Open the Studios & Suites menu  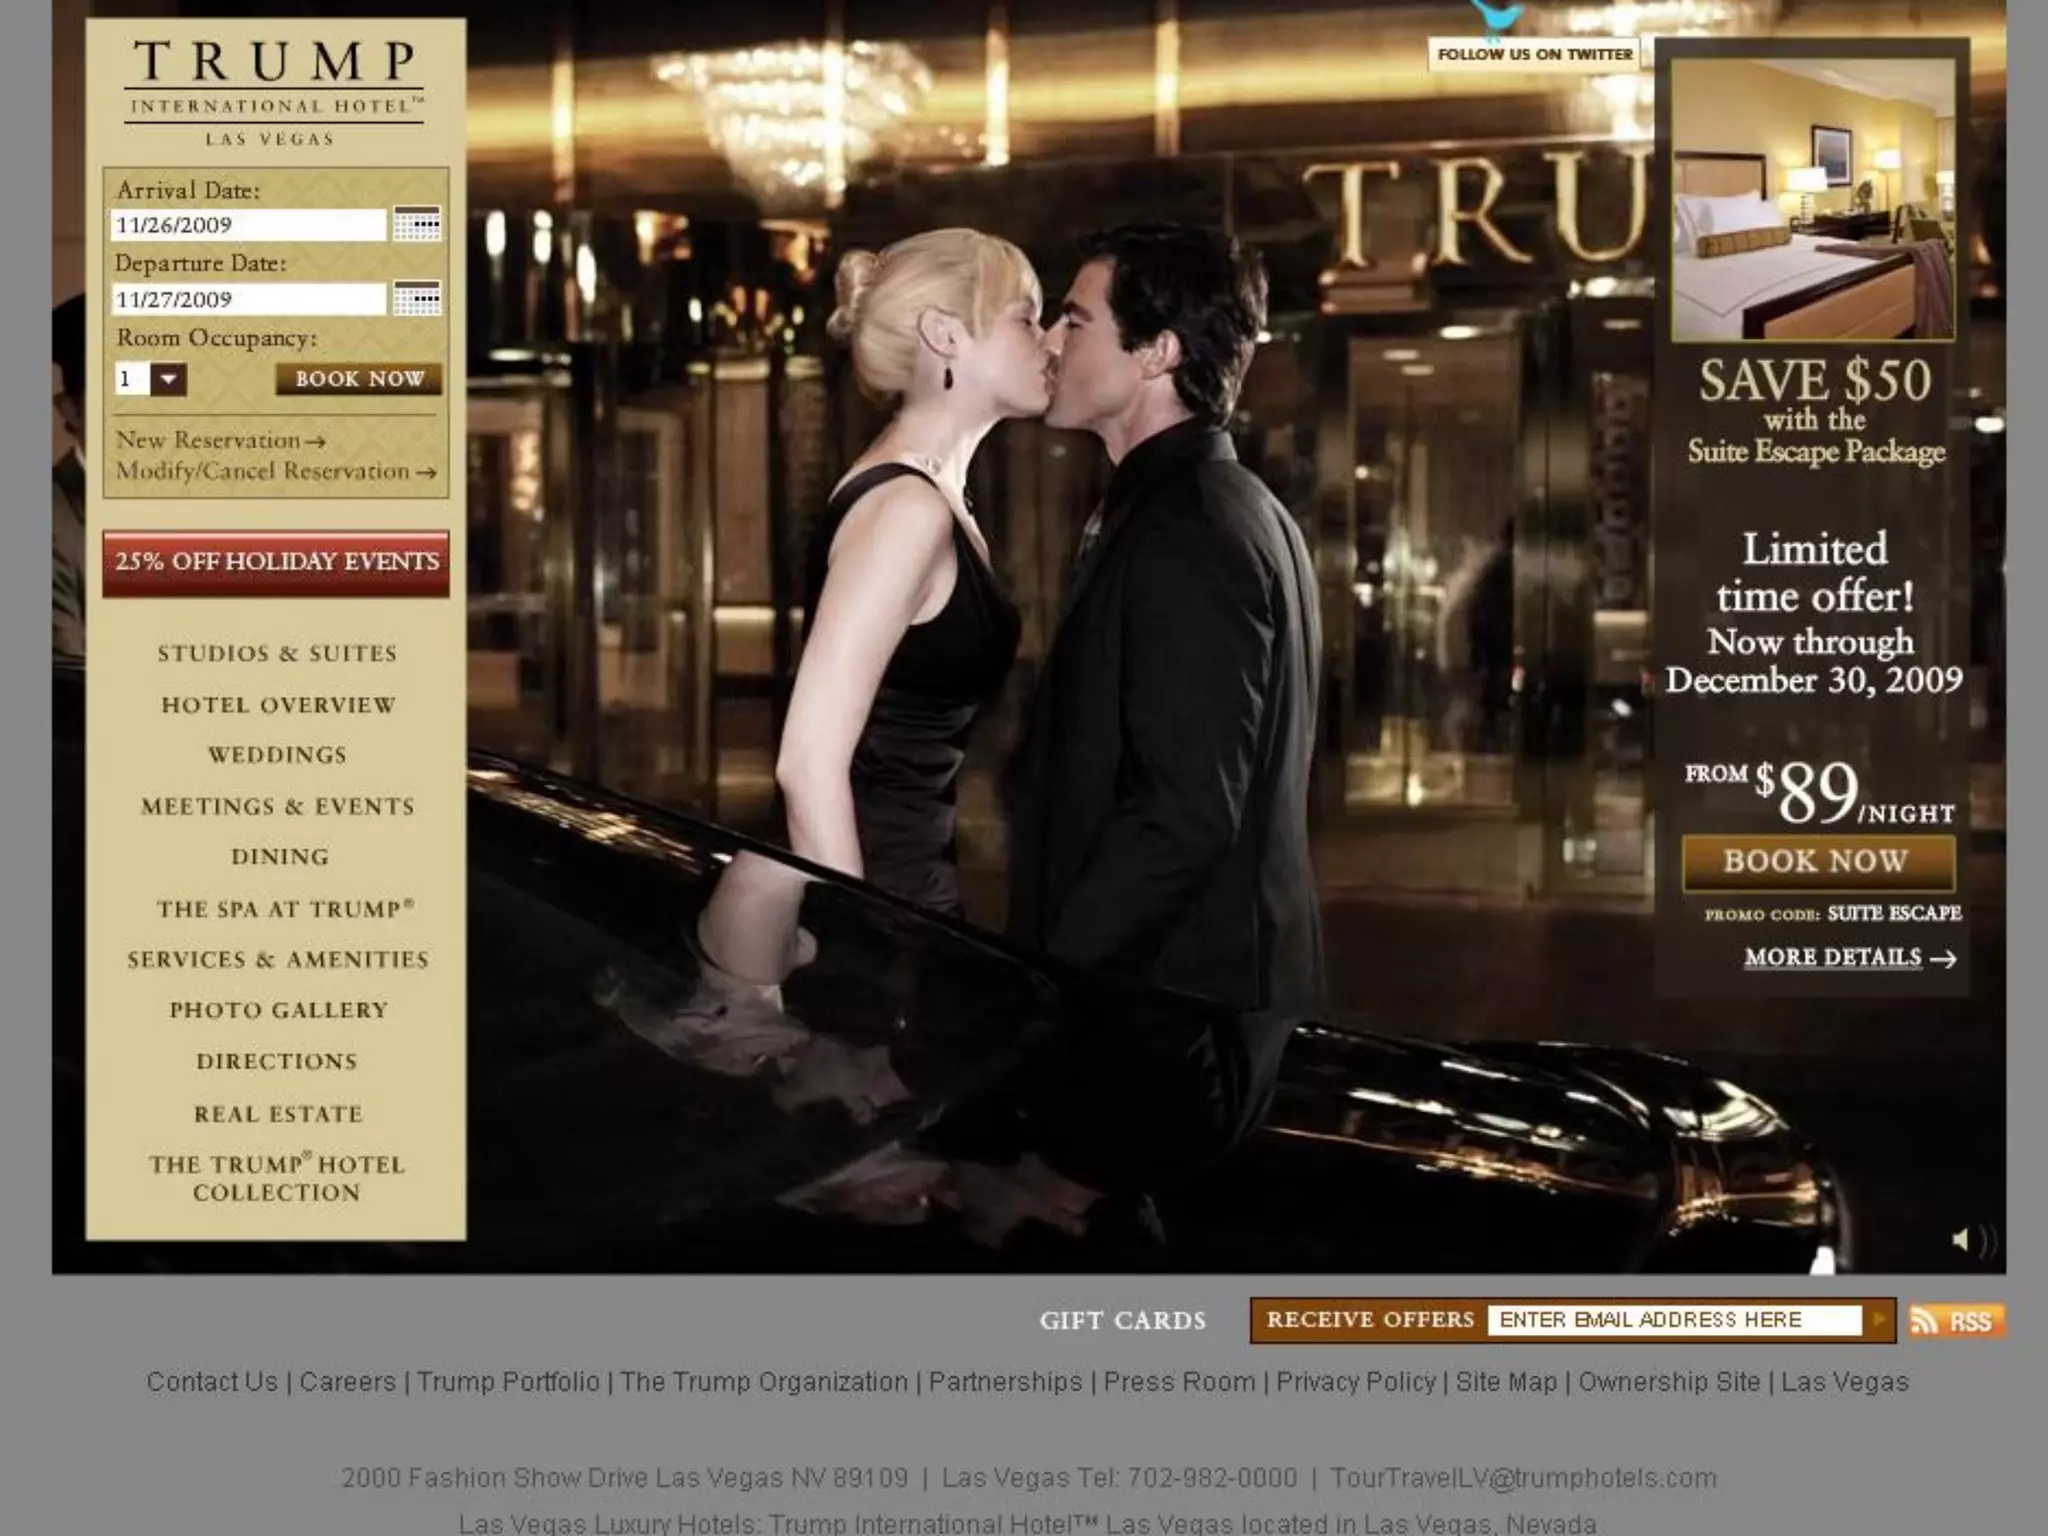pyautogui.click(x=277, y=653)
